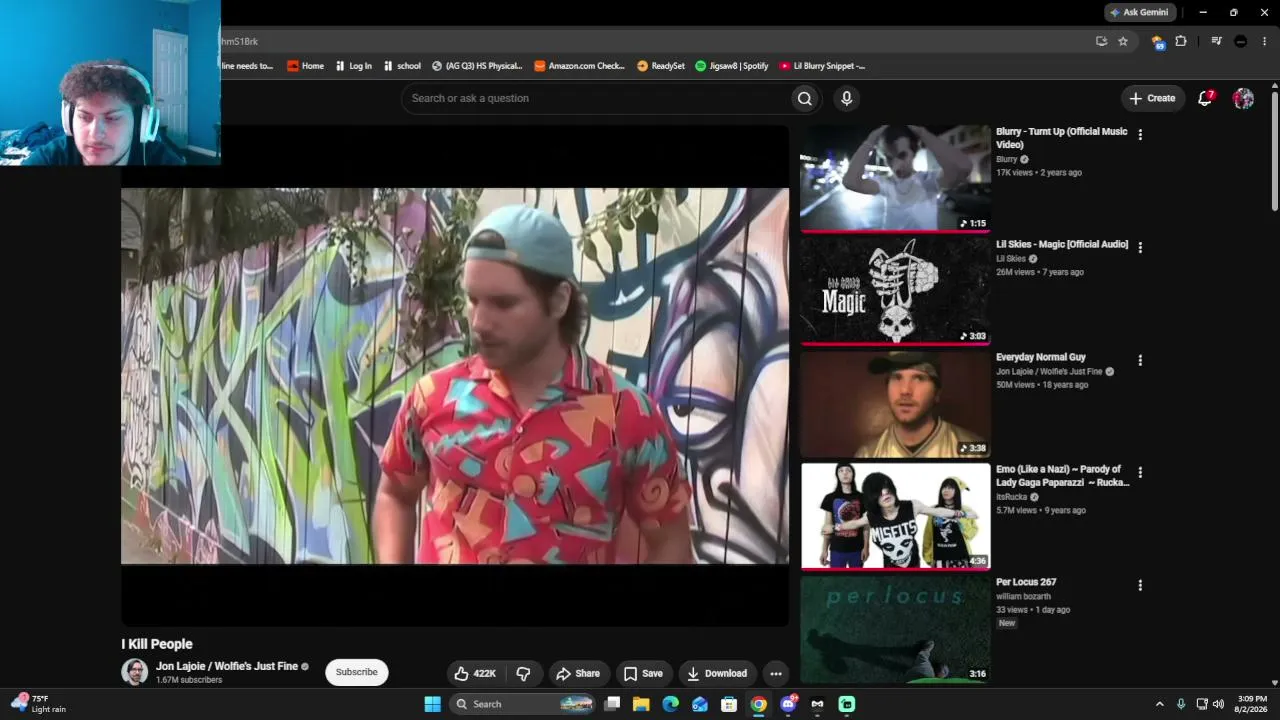The image size is (1280, 720).
Task: Click the YouTube page vertical scrollbar
Action: point(1274,150)
